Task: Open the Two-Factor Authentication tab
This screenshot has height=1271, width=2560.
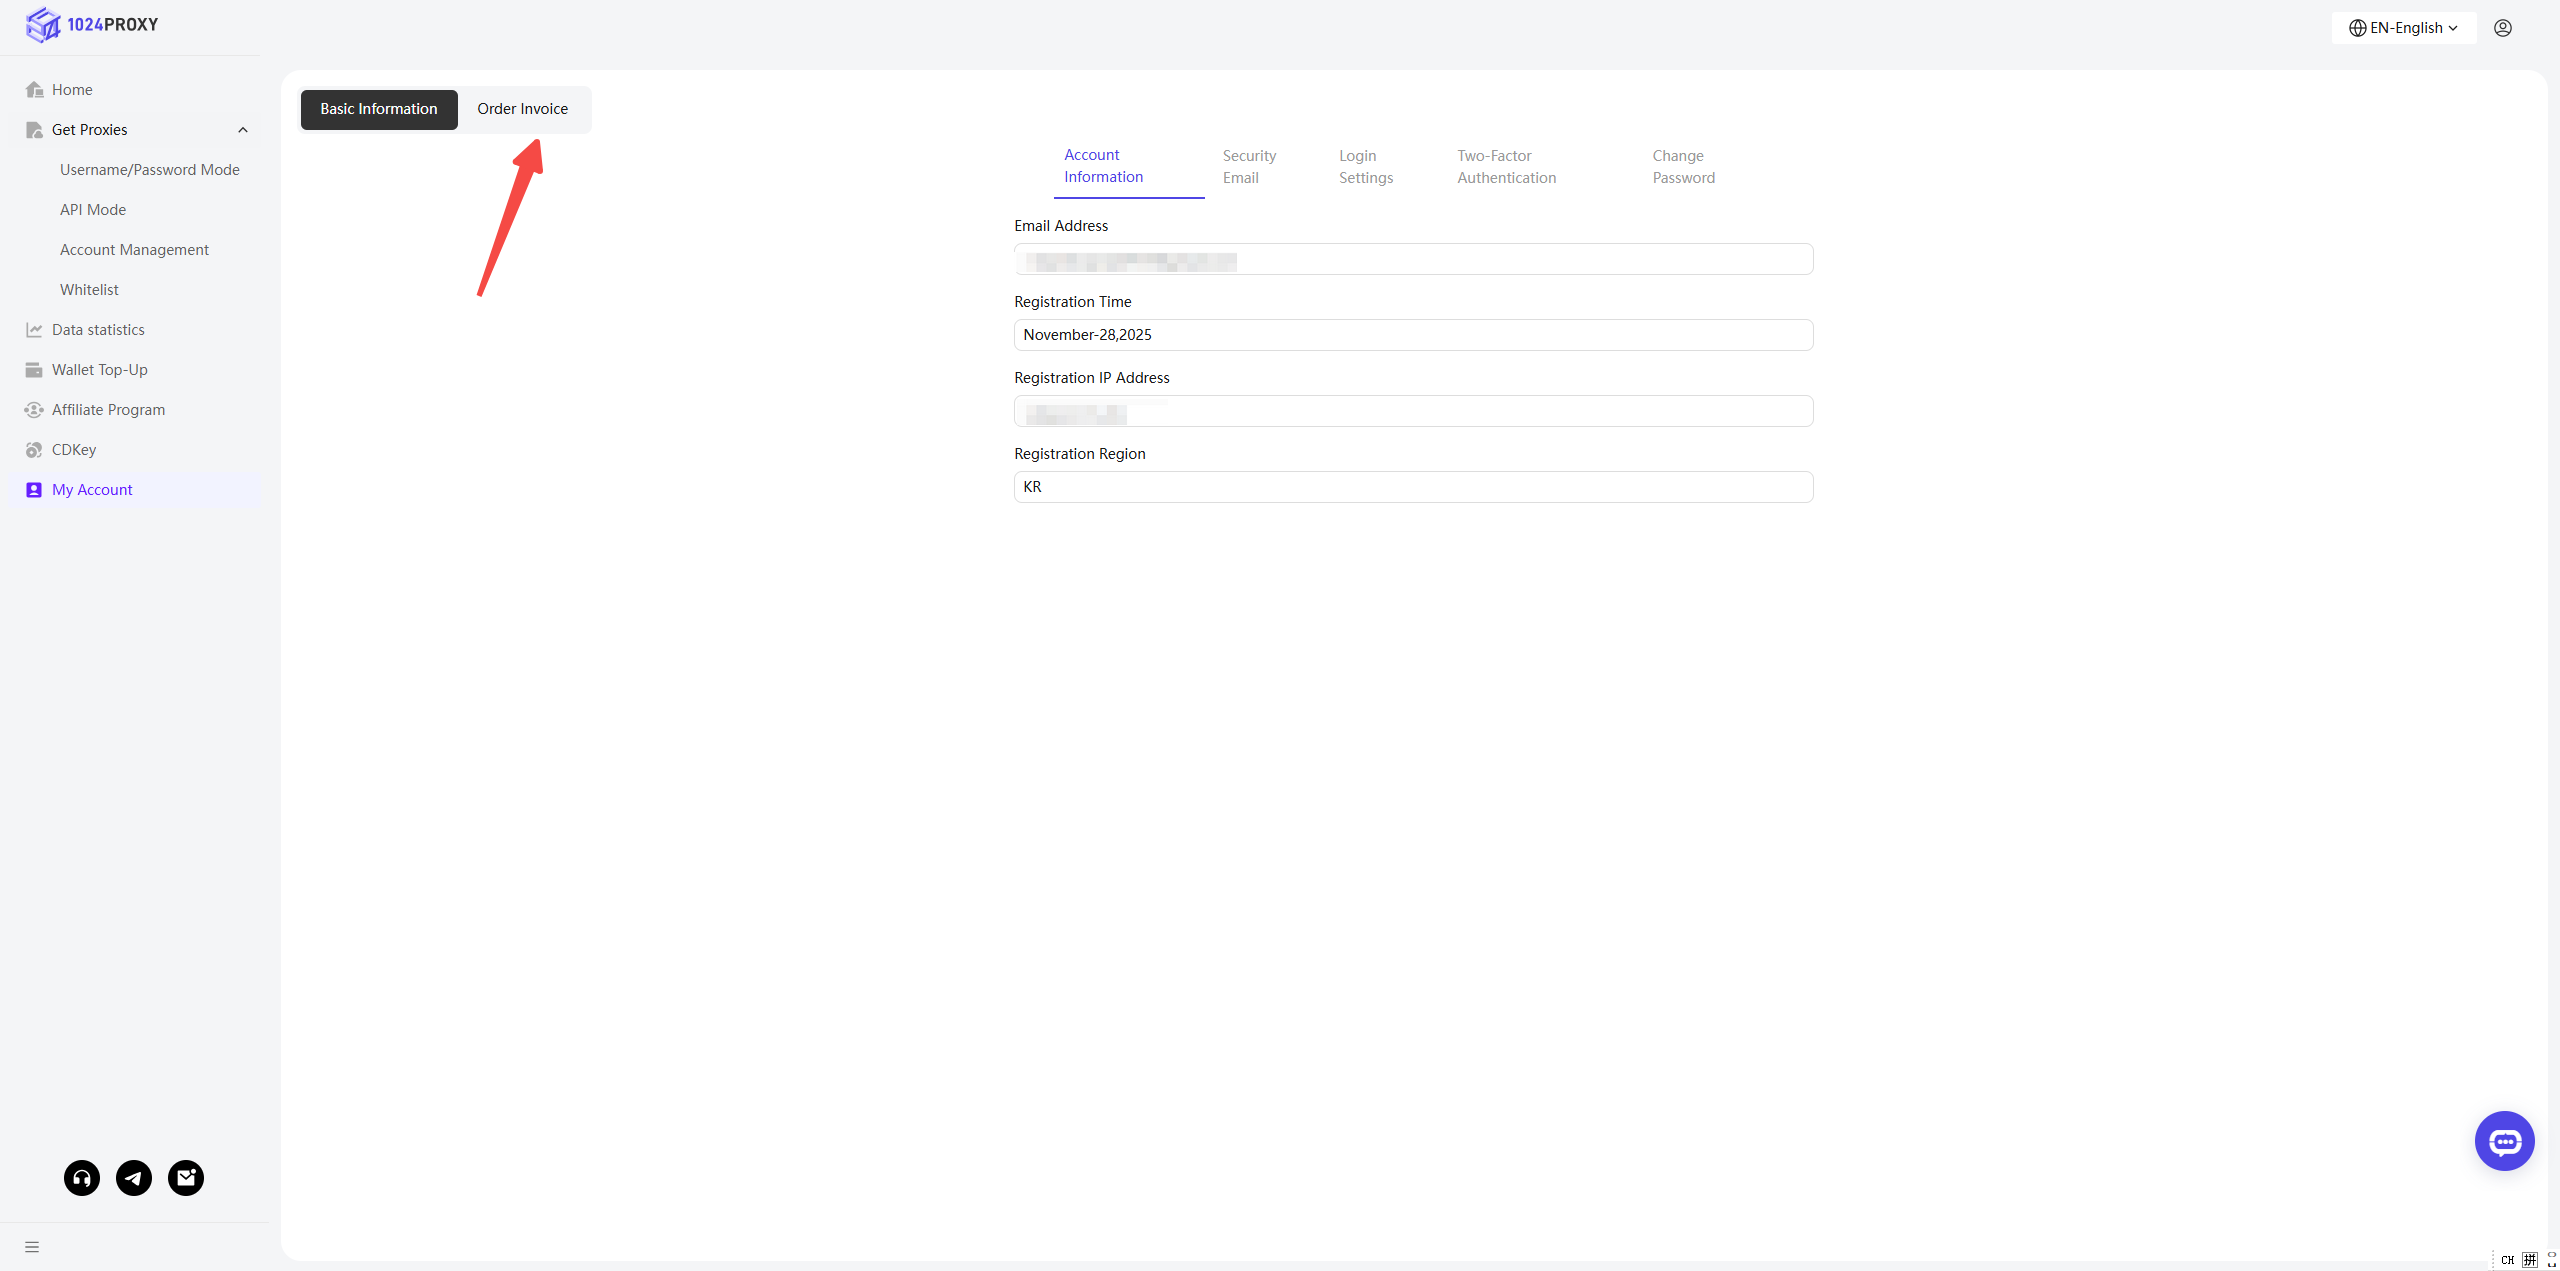Action: click(x=1506, y=167)
